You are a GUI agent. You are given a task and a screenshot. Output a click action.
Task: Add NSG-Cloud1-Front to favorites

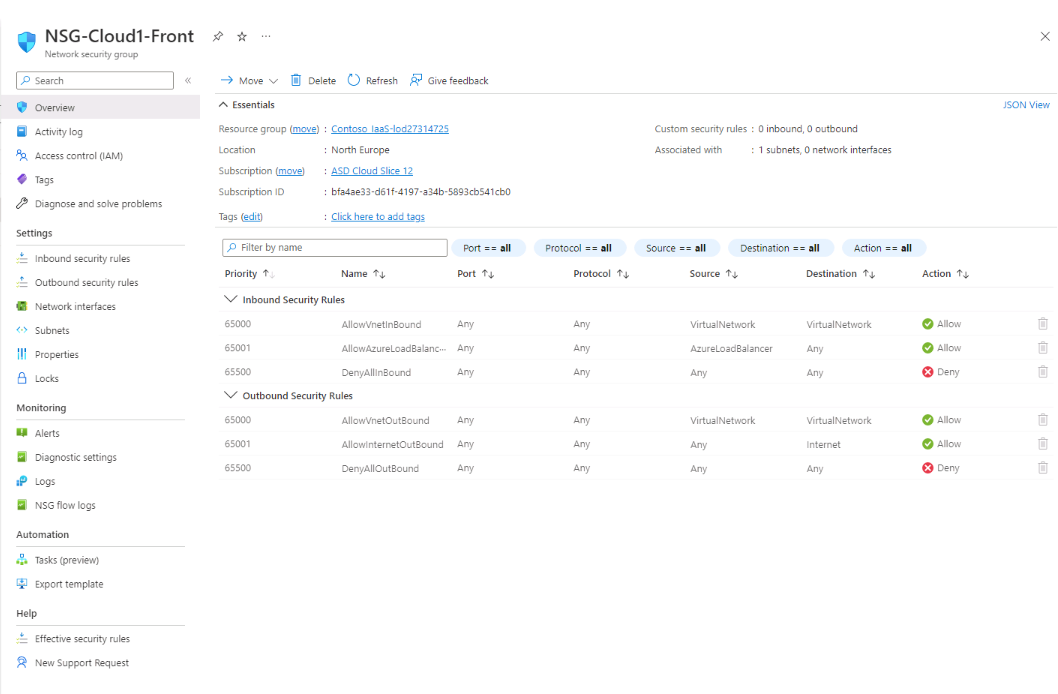(x=241, y=36)
